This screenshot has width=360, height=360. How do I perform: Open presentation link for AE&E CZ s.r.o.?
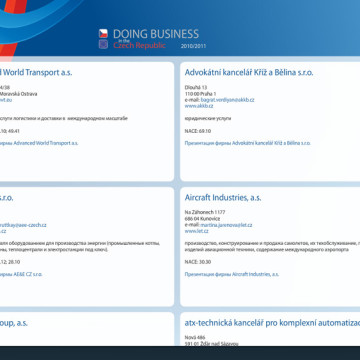[x=21, y=274]
